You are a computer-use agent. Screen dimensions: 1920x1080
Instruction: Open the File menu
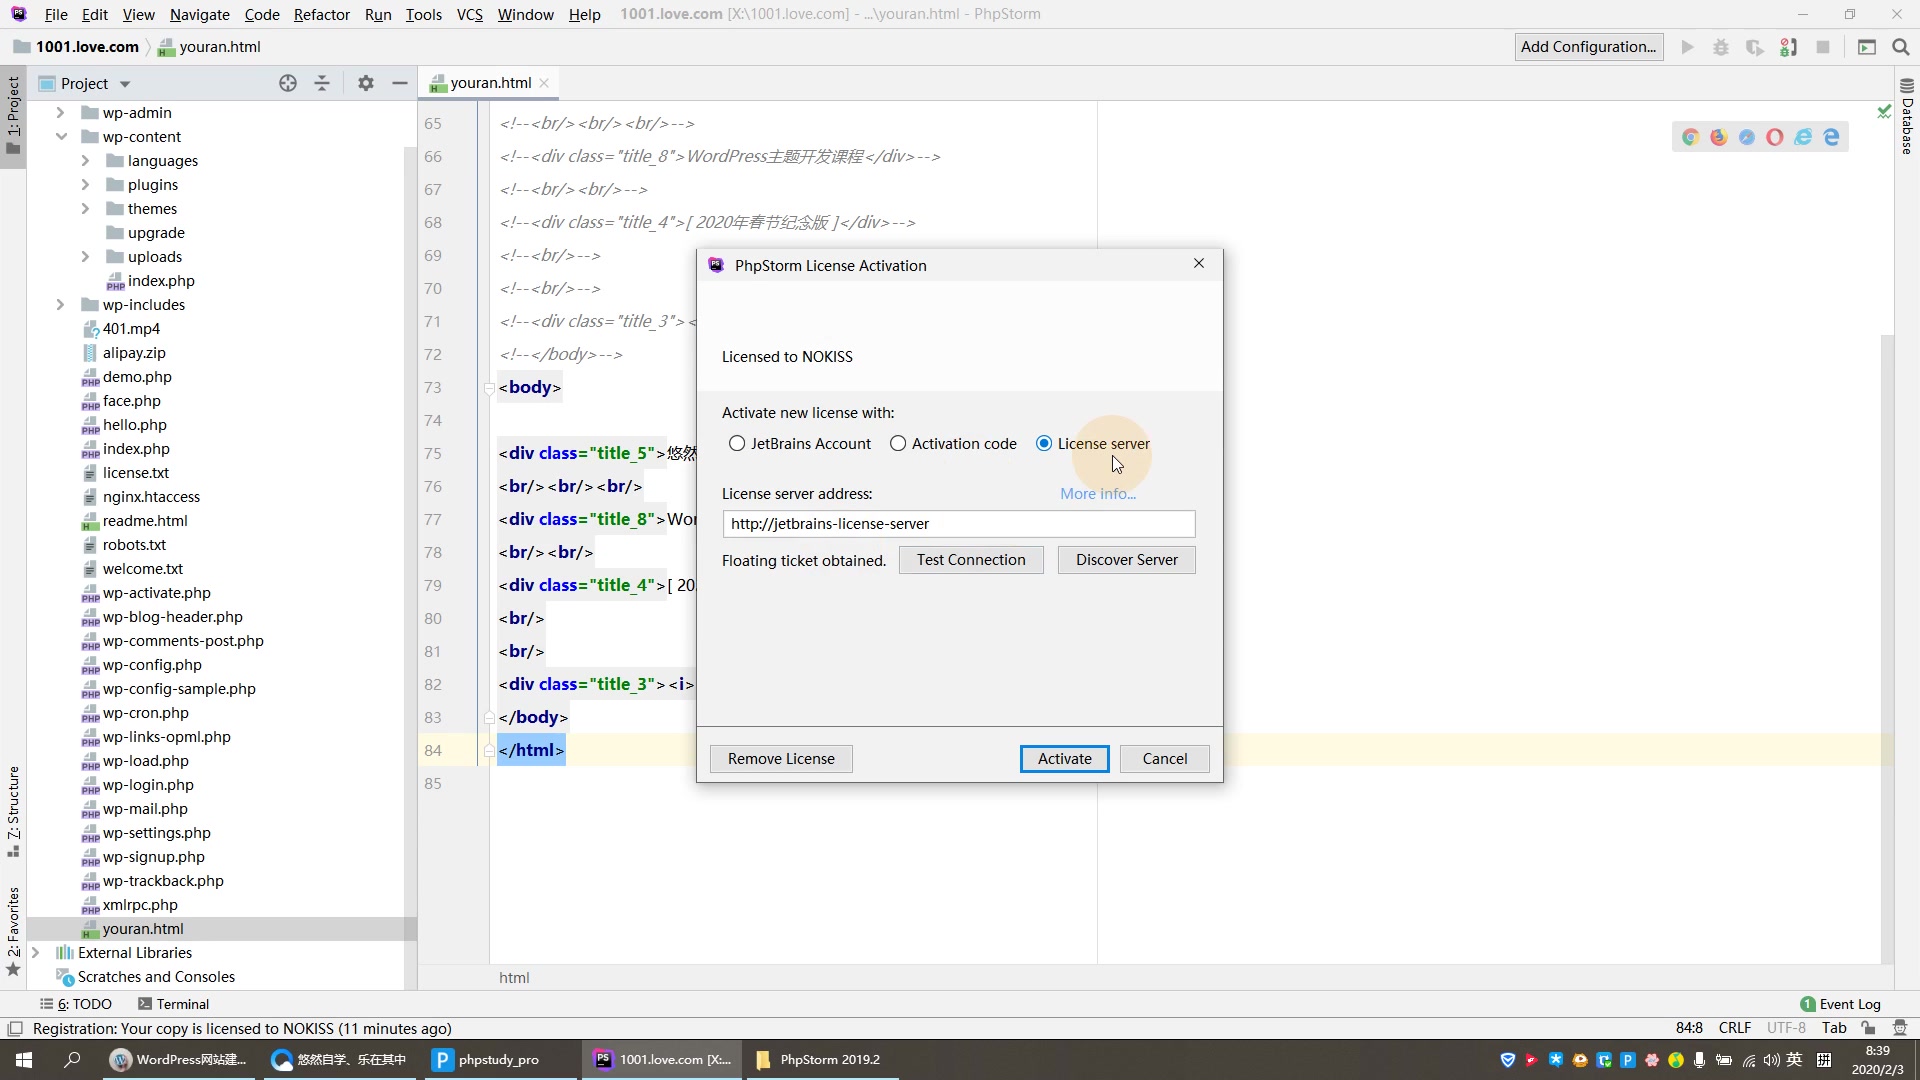click(x=56, y=14)
